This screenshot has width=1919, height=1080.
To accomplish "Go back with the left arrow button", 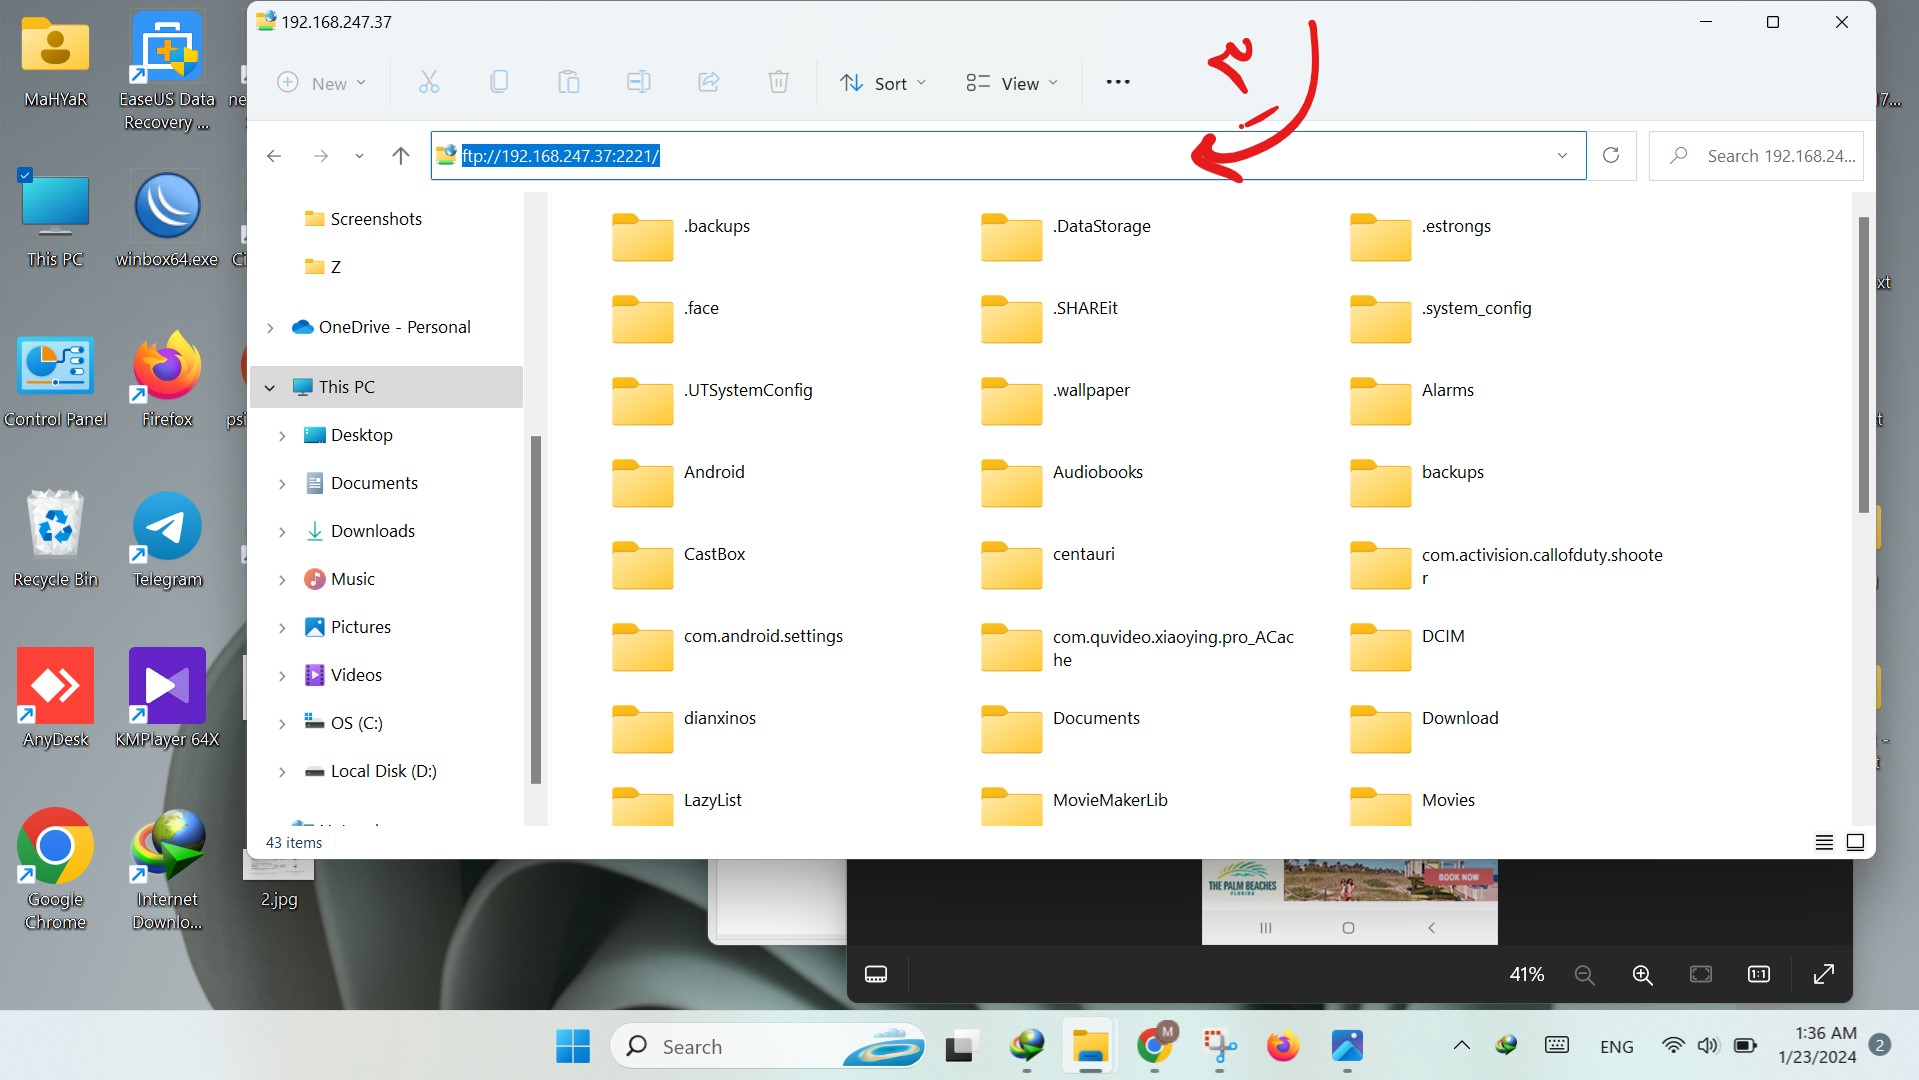I will 274,156.
